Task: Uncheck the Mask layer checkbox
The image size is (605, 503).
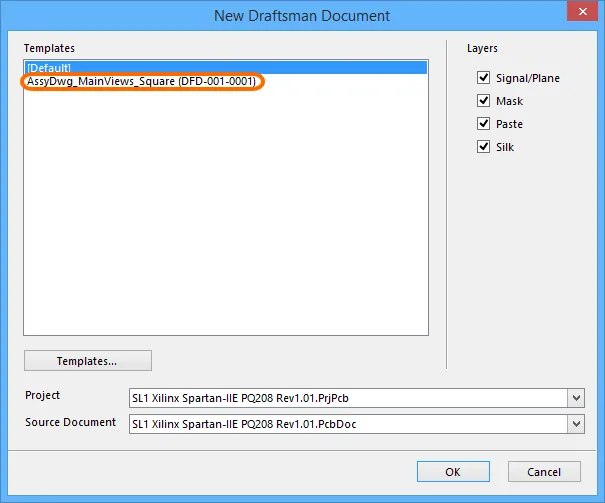Action: (x=483, y=101)
